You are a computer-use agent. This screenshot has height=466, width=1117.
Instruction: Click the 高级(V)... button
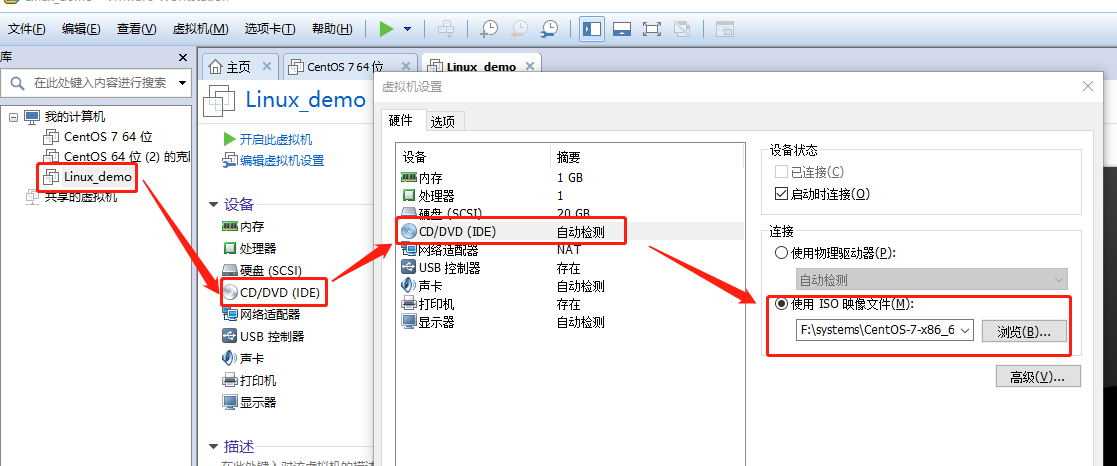[x=1038, y=377]
